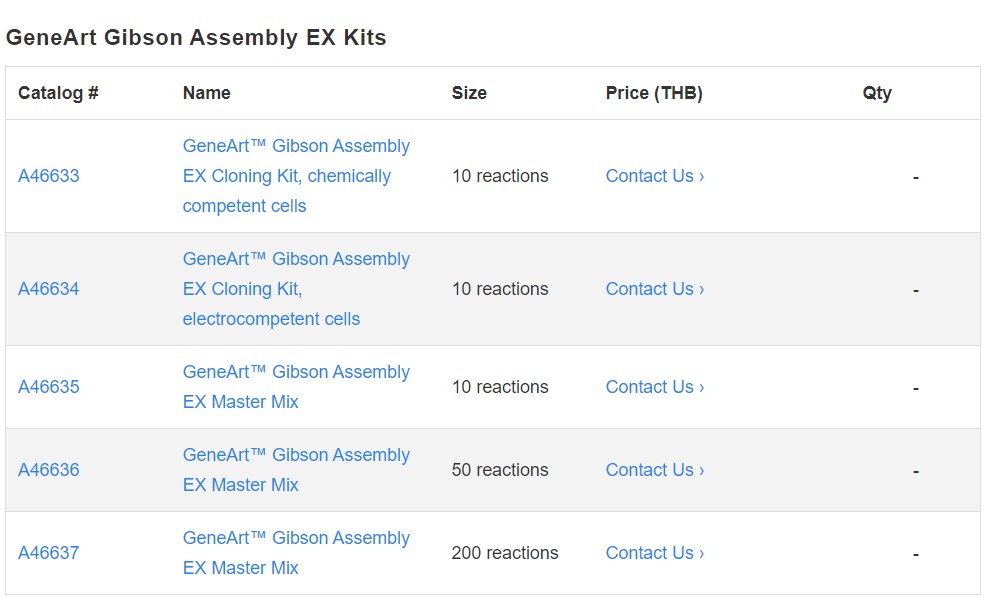Click Contact Us in the A46634 row
990x598 pixels.
click(655, 289)
